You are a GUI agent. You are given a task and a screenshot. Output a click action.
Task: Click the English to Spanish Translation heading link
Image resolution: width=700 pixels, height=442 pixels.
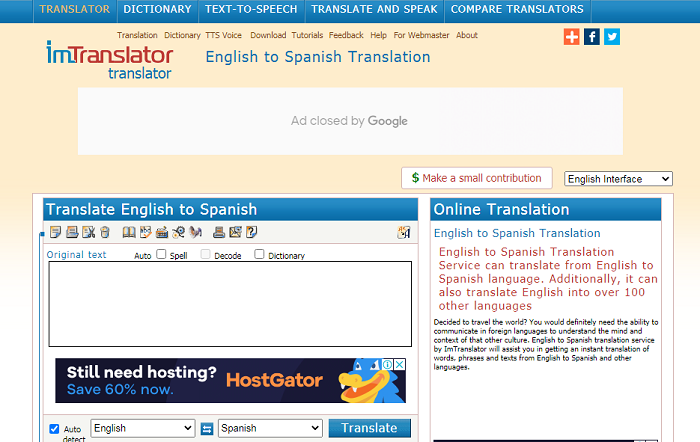(x=517, y=233)
